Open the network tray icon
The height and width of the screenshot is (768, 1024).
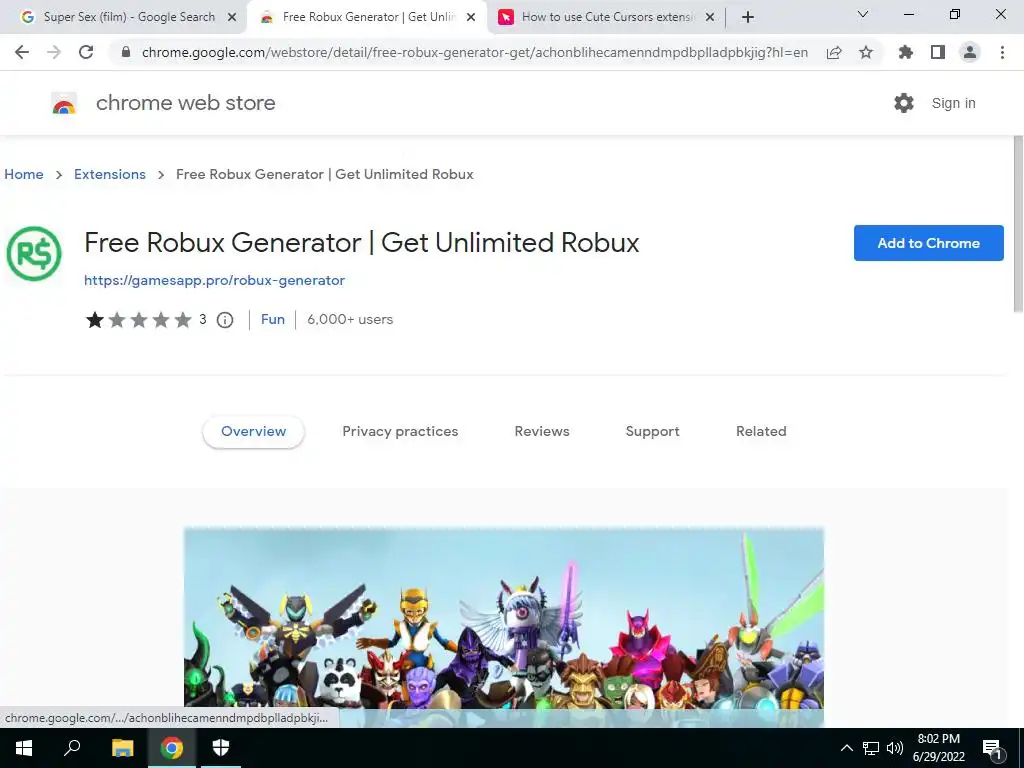[871, 748]
